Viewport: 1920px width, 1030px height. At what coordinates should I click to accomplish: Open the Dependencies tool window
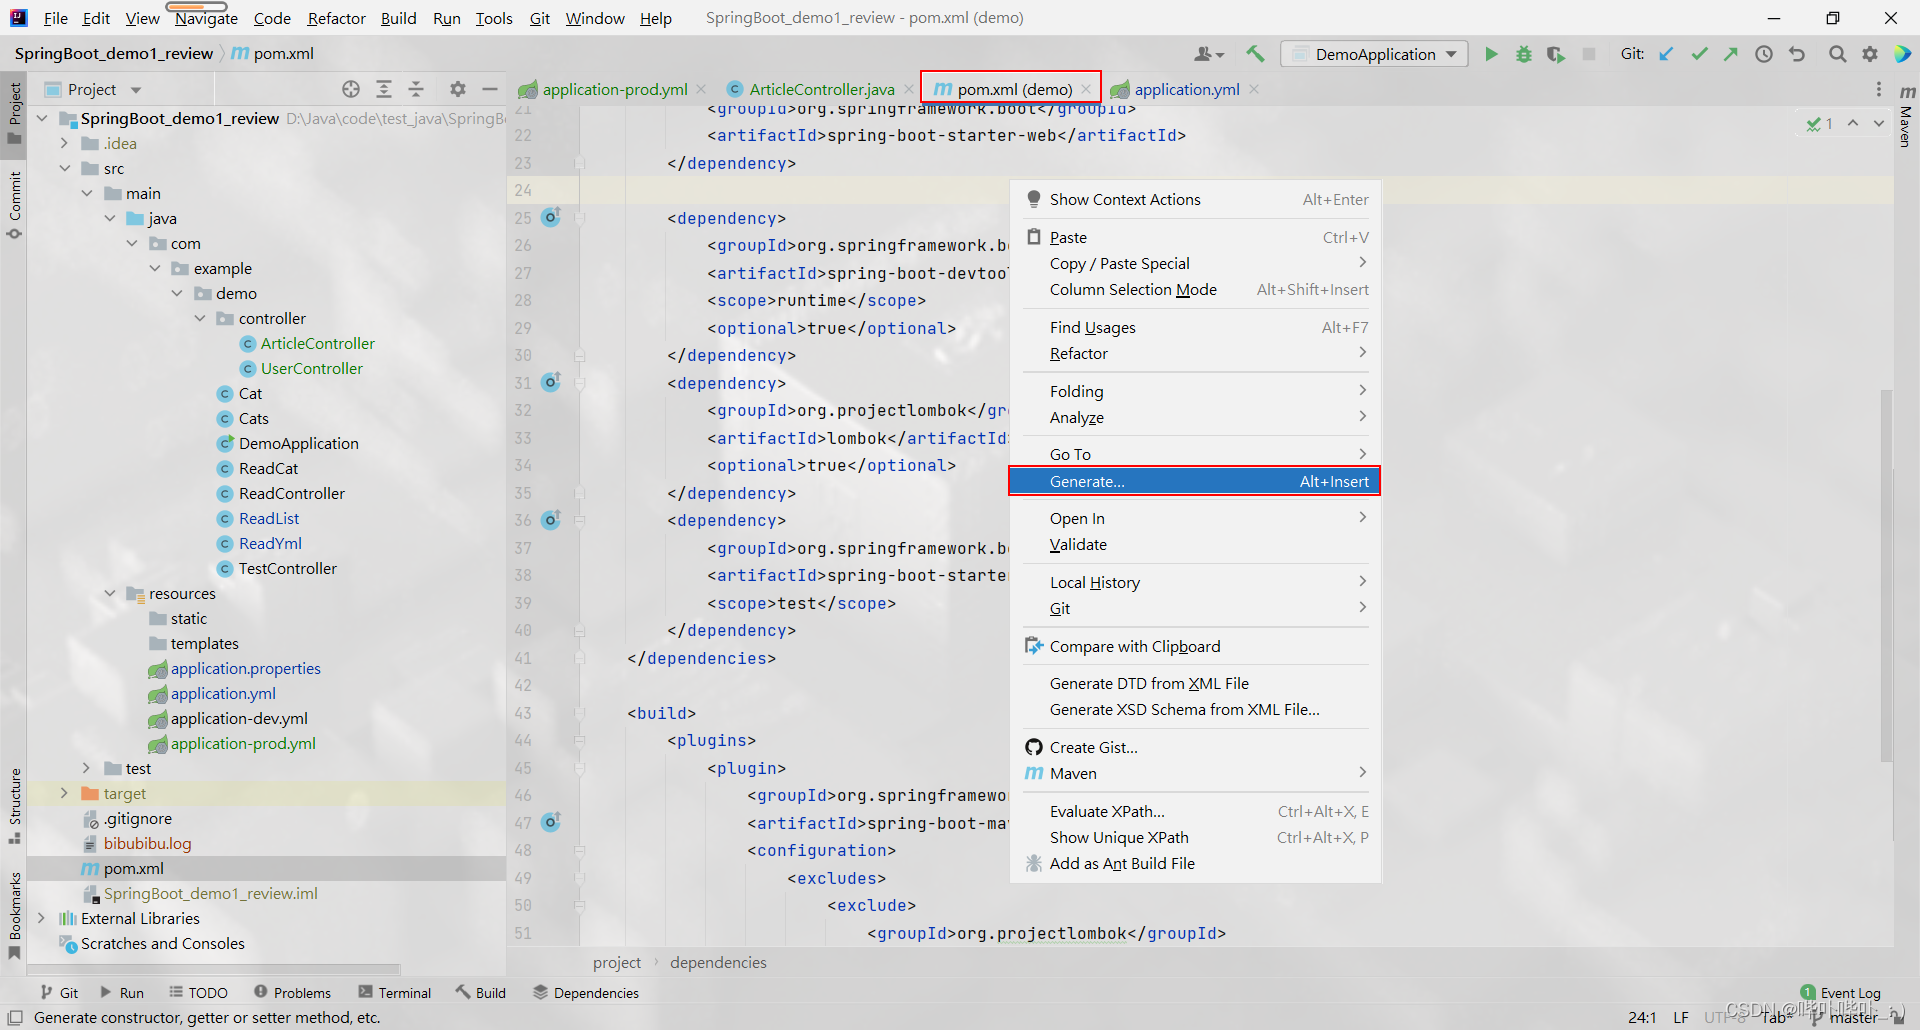coord(586,992)
